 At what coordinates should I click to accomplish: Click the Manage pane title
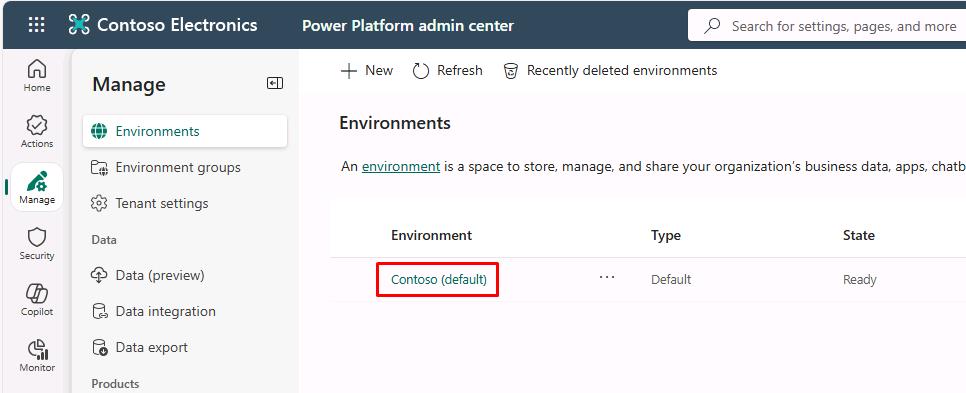click(129, 84)
